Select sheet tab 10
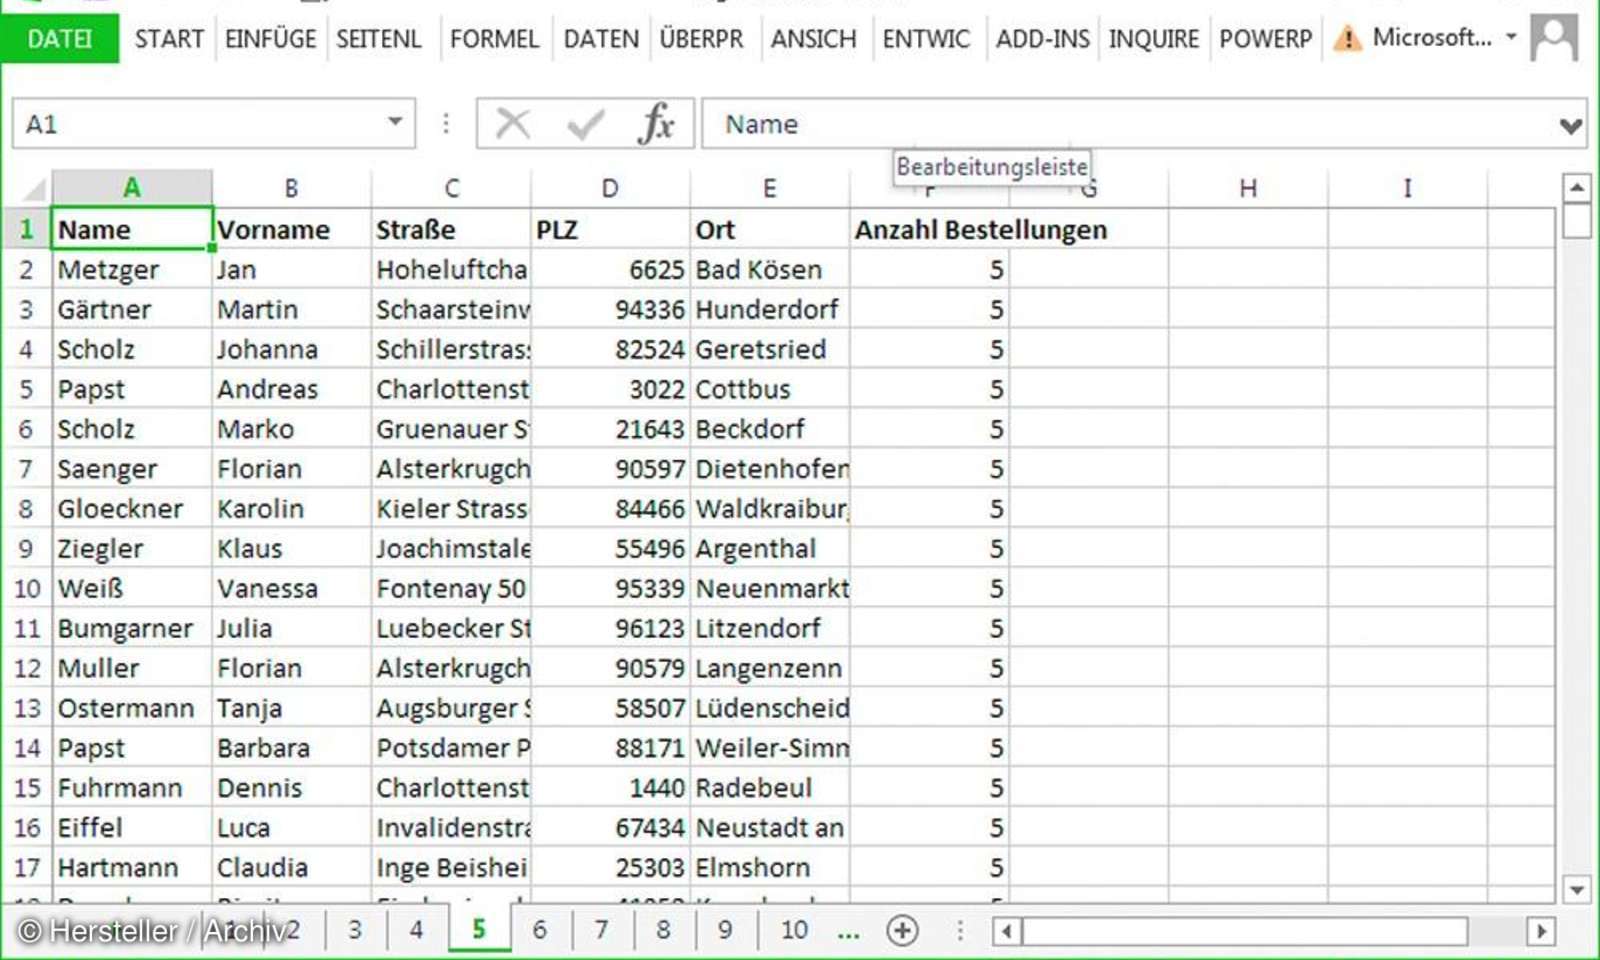 tap(793, 930)
